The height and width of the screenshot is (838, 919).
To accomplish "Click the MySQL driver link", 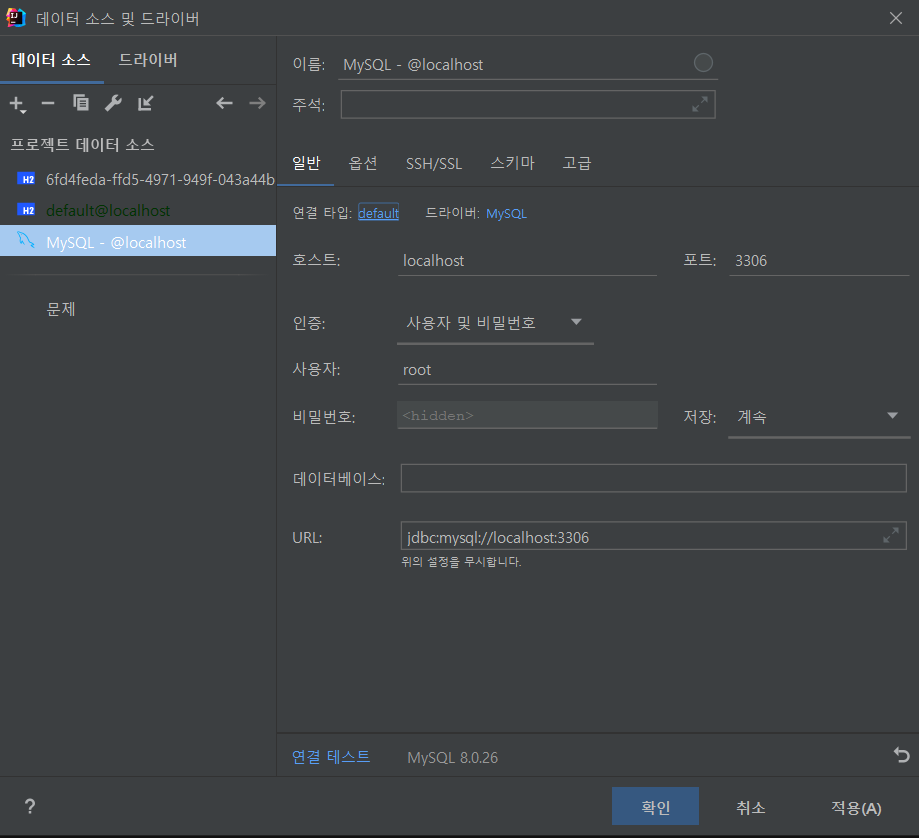I will coord(506,213).
